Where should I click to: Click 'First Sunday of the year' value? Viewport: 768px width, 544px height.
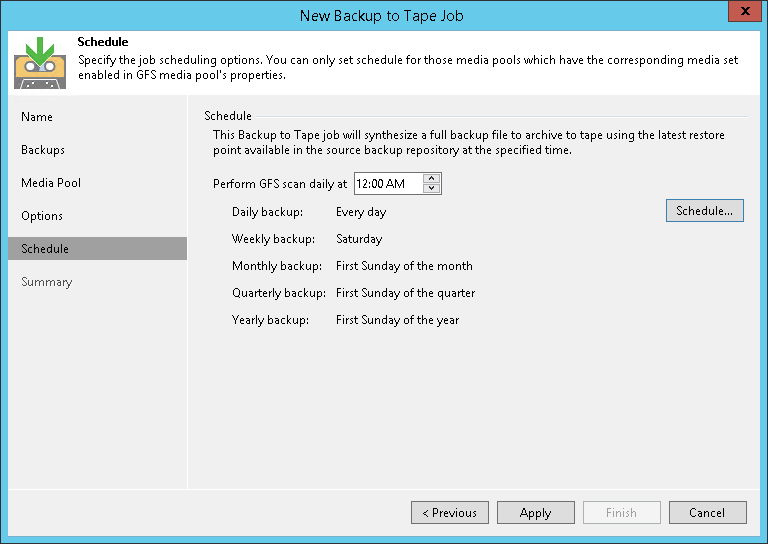[397, 320]
